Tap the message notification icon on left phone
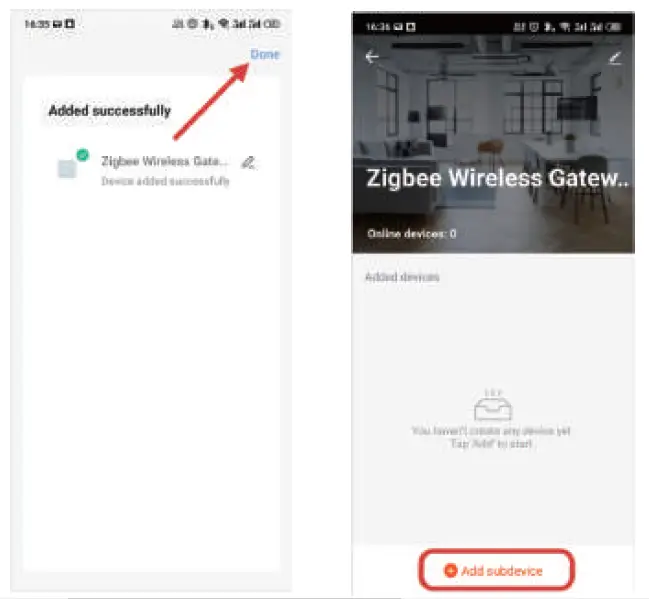 click(x=57, y=24)
